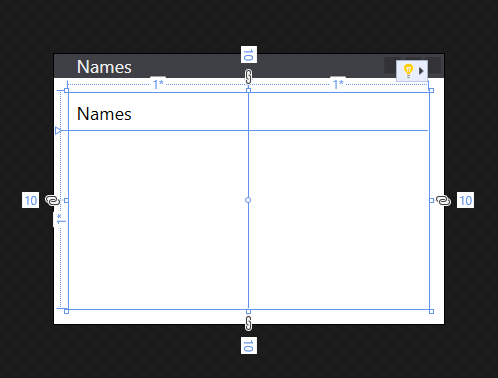Click the Names text in the window title bar

pyautogui.click(x=104, y=67)
